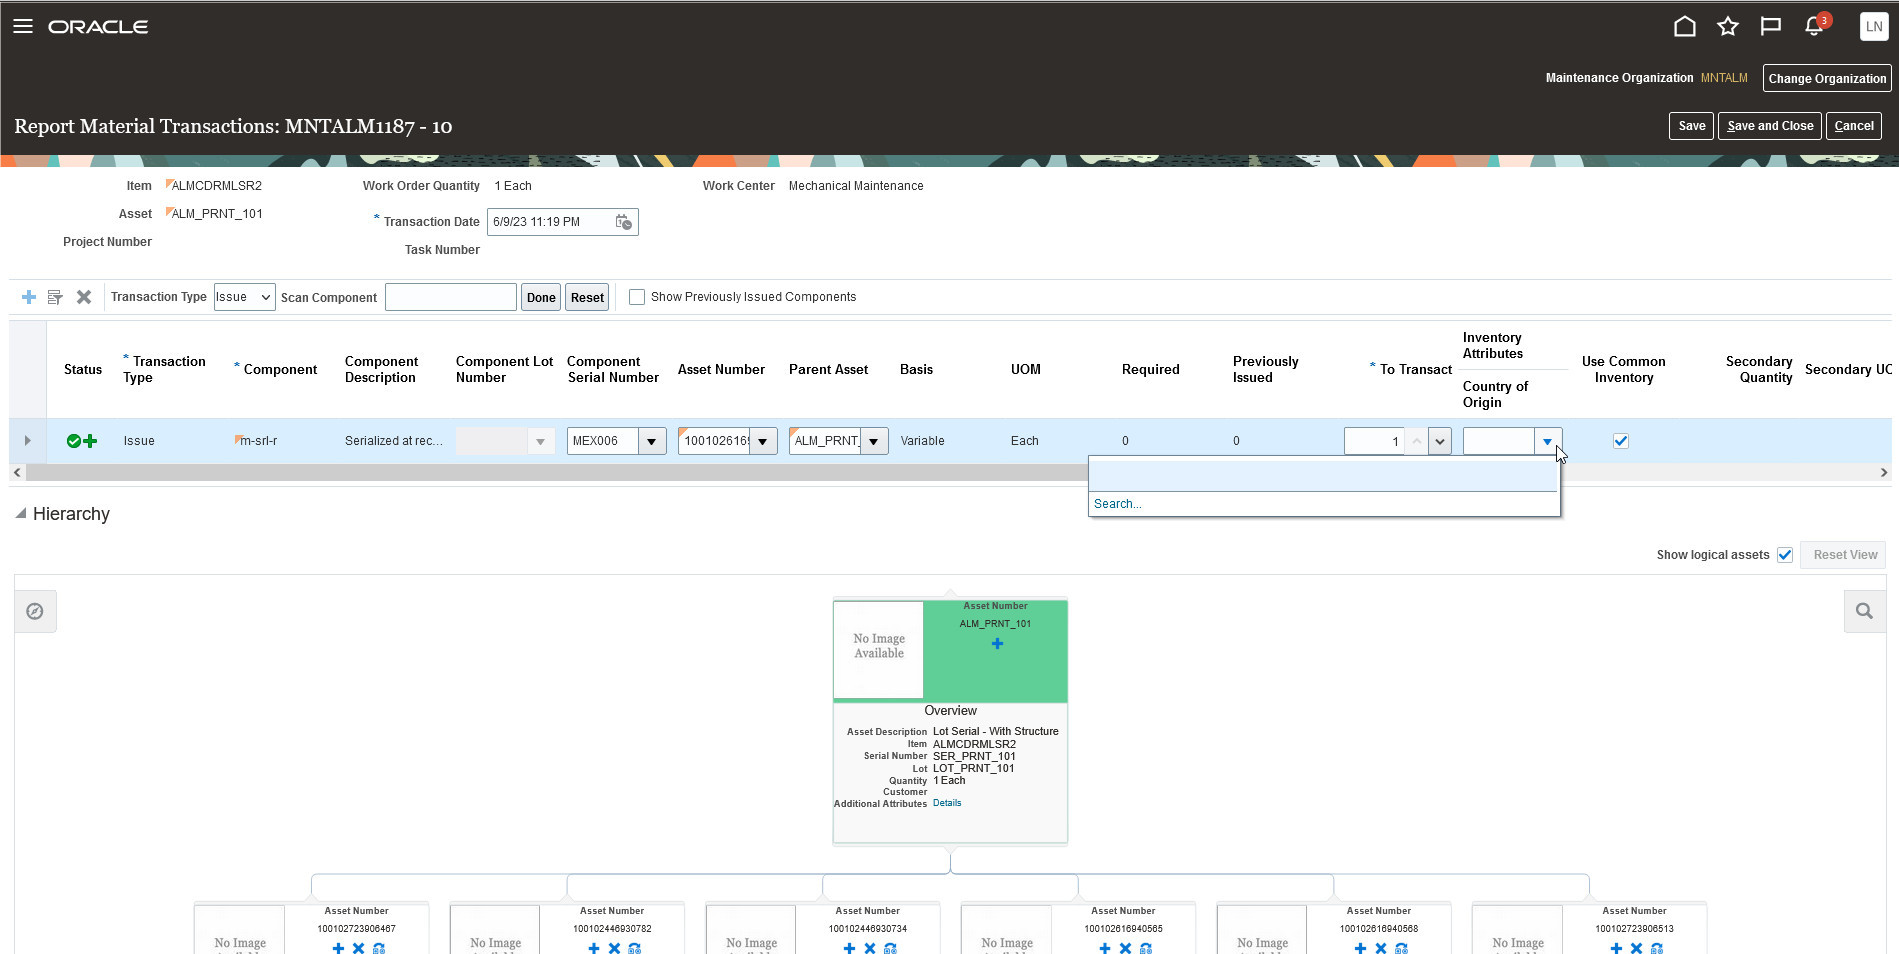Open Component Serial Number MEX006 dropdown
This screenshot has width=1899, height=954.
point(652,441)
